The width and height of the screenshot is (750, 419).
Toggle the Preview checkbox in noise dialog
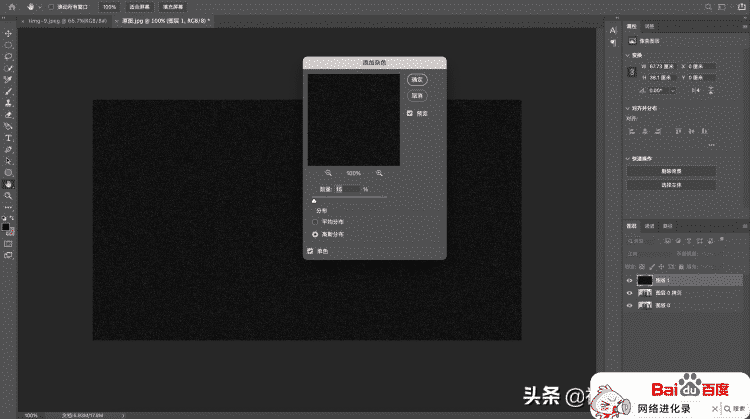tap(410, 113)
